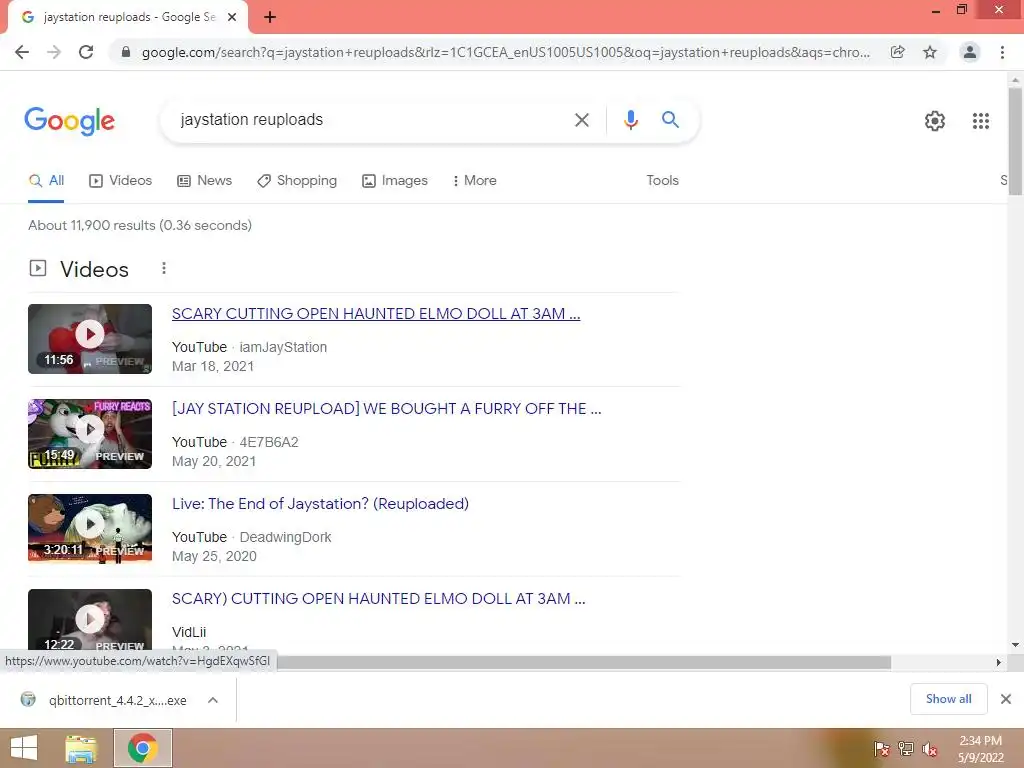This screenshot has width=1024, height=768.
Task: Share this page icon in address bar
Action: 898,52
